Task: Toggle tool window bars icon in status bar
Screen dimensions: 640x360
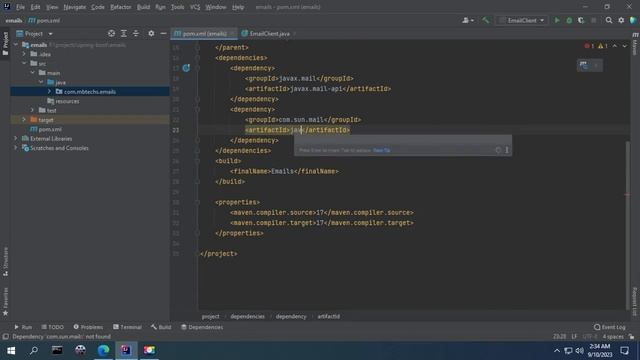Action: pyautogui.click(x=5, y=337)
